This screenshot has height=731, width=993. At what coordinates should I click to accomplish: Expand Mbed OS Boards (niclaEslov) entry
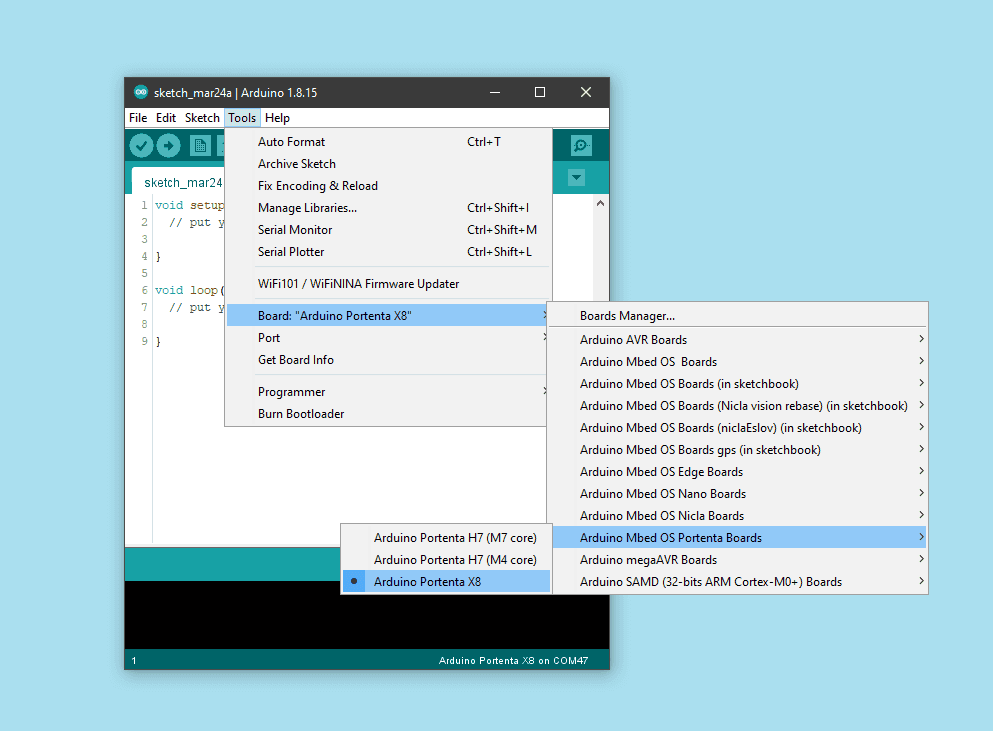738,428
